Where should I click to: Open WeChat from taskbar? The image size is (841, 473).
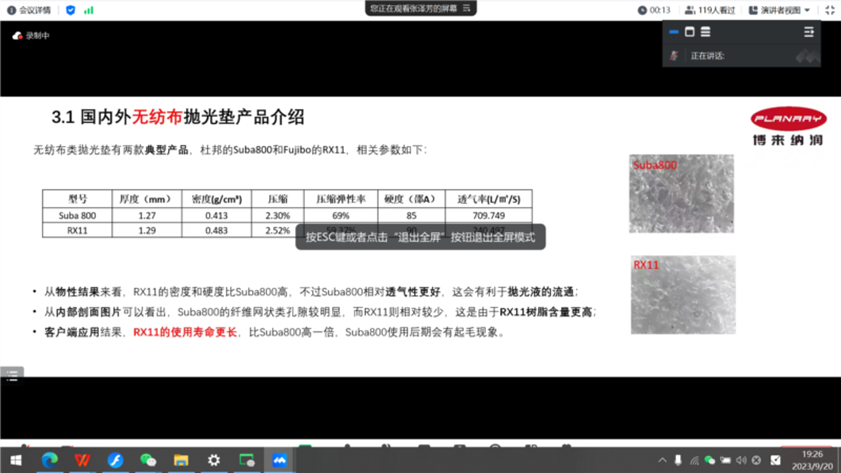click(148, 460)
